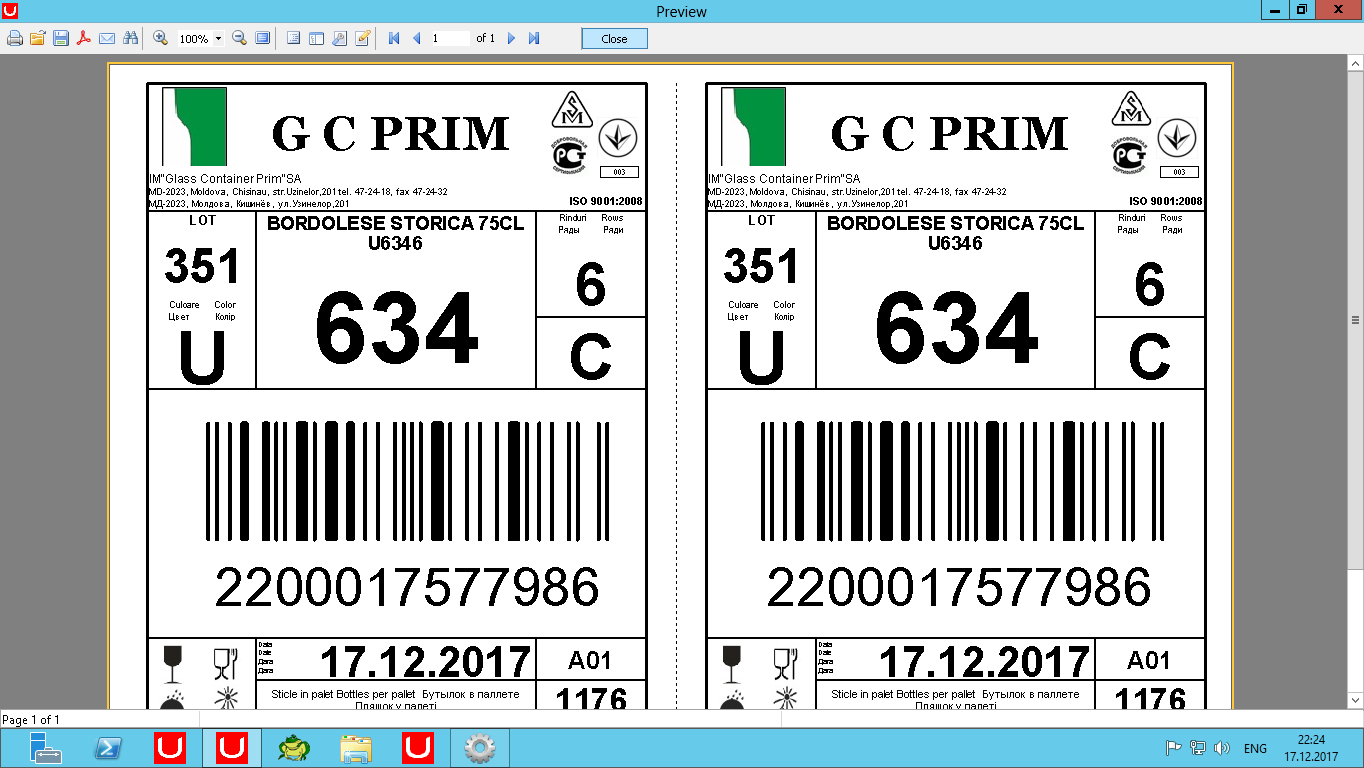
Task: Save the preview using the floppy disk icon
Action: tap(61, 38)
